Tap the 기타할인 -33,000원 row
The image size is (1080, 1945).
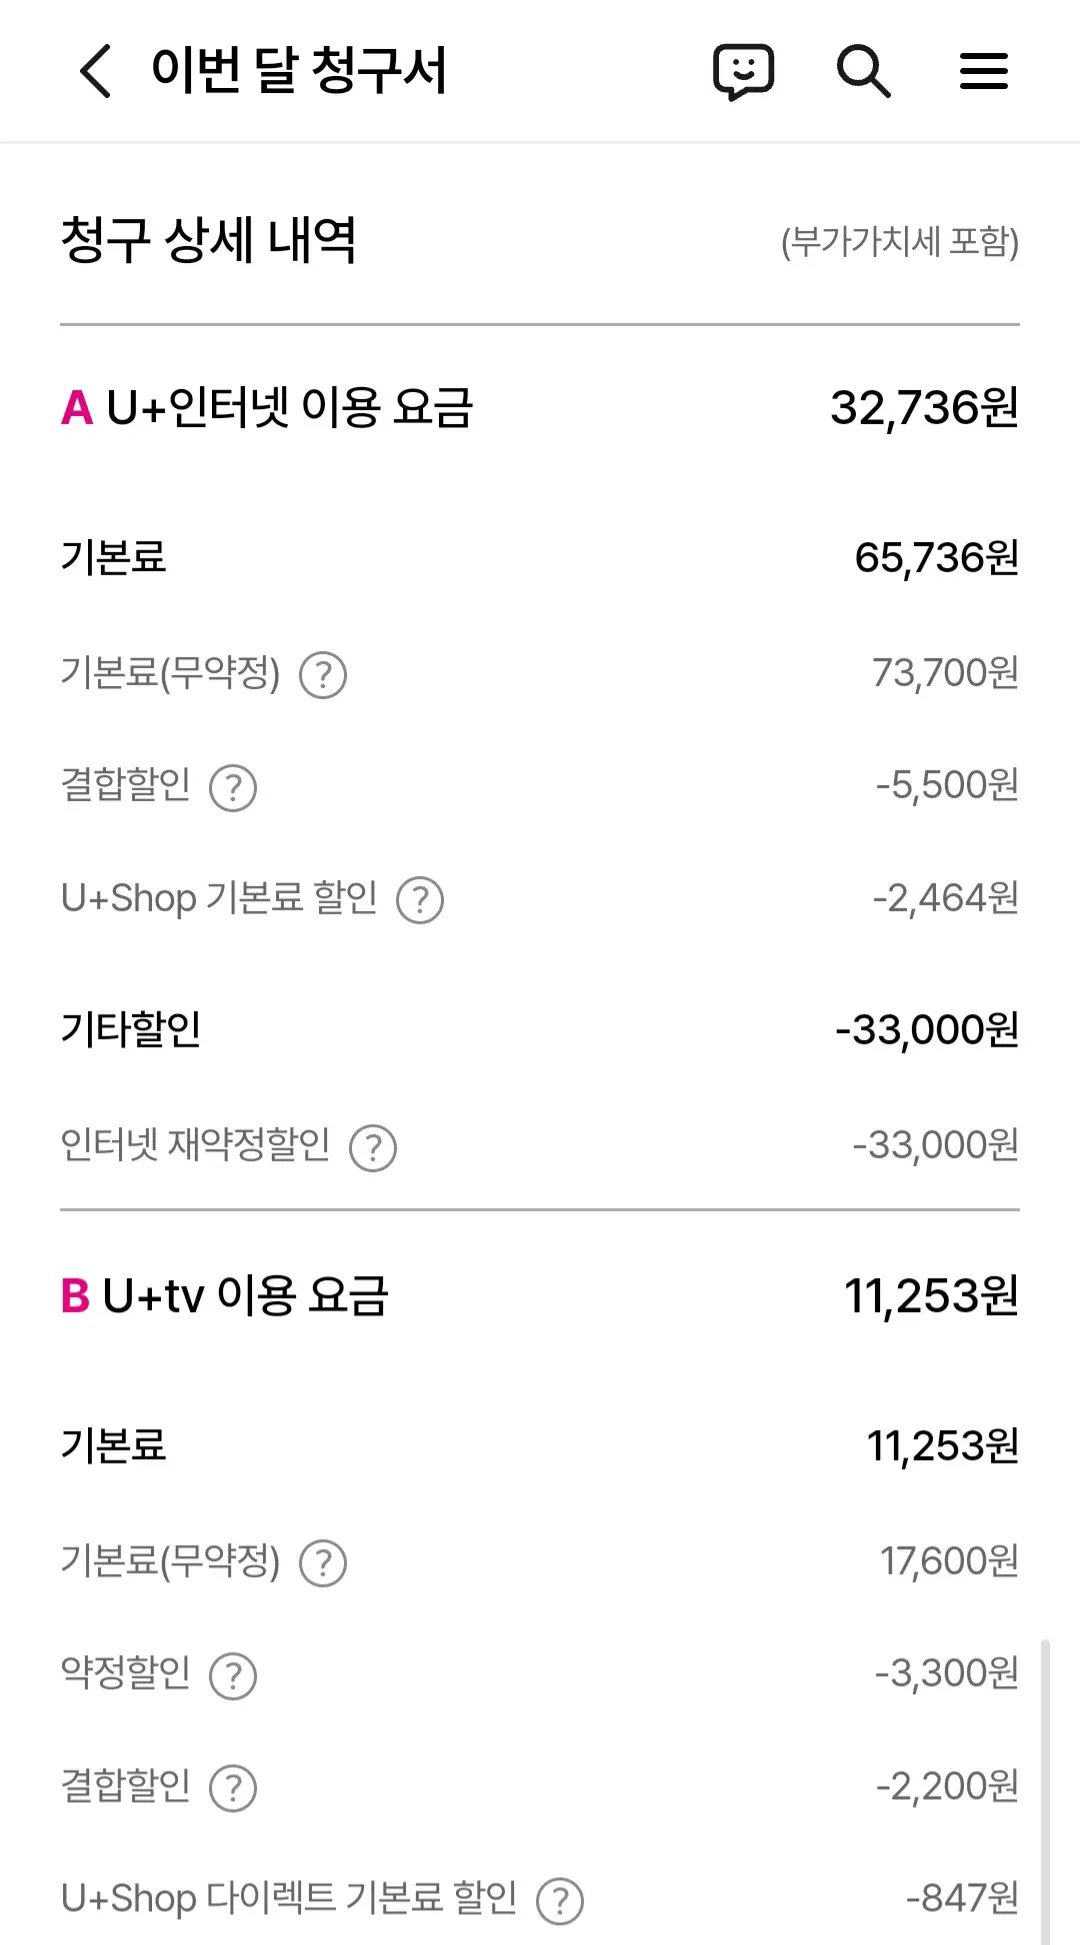coord(540,1030)
